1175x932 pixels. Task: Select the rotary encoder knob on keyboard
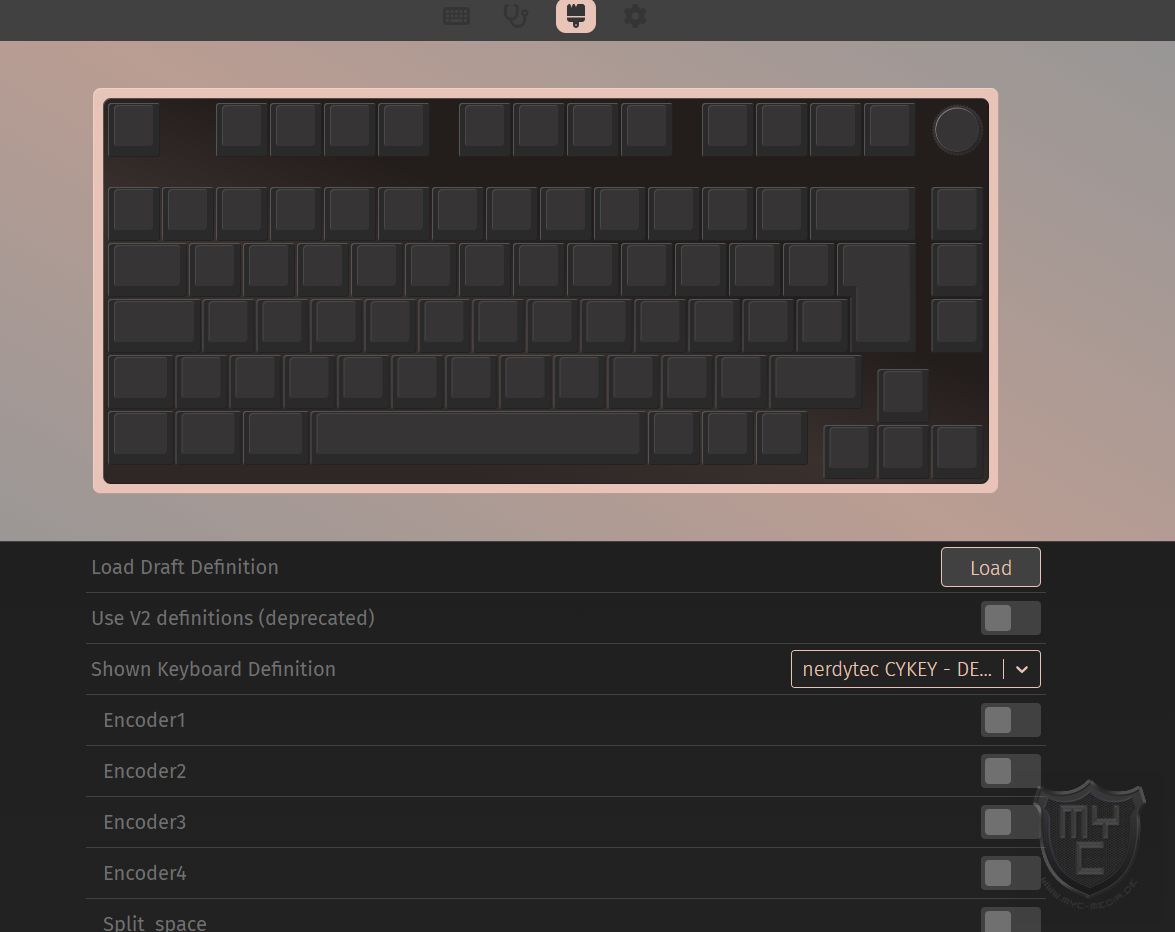957,130
